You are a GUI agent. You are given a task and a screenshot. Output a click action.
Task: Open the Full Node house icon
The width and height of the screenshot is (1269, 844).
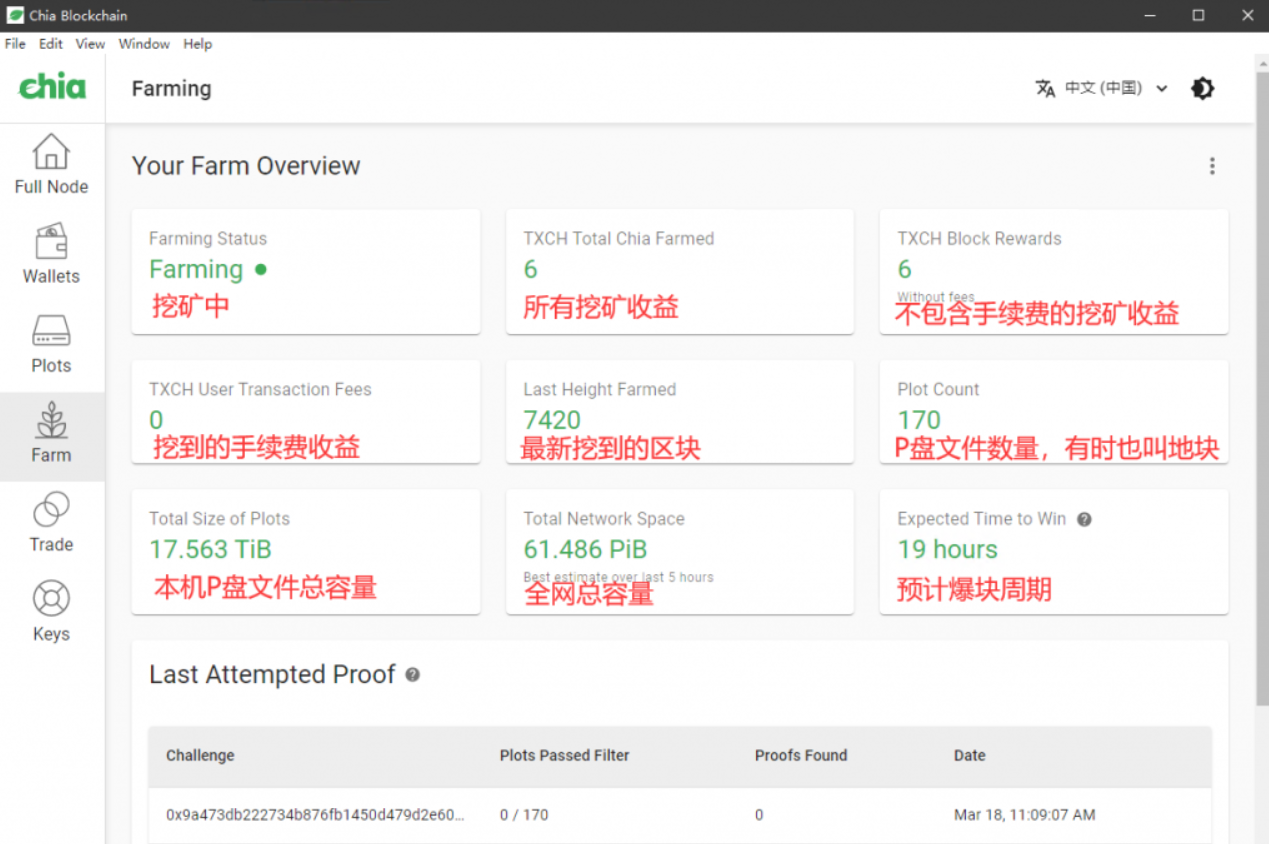pyautogui.click(x=51, y=152)
